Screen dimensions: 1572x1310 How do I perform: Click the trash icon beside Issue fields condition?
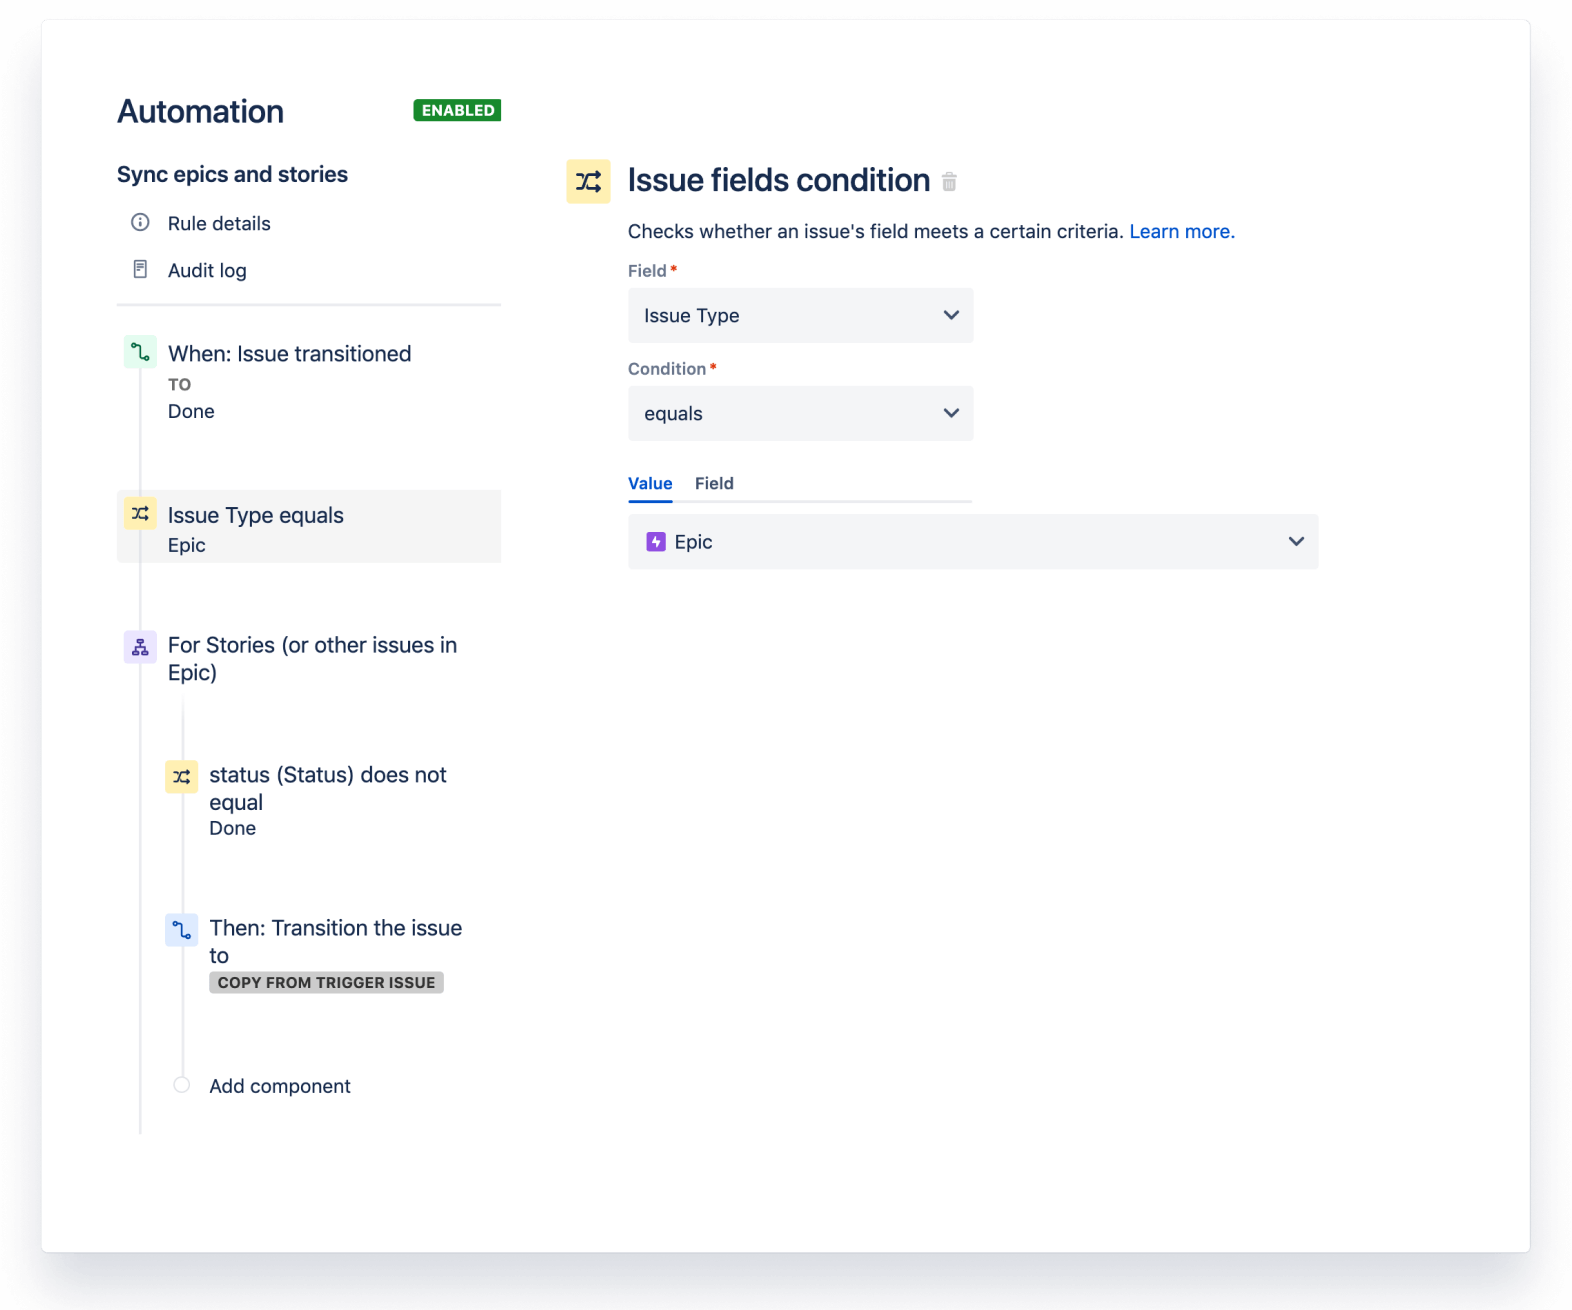(949, 182)
